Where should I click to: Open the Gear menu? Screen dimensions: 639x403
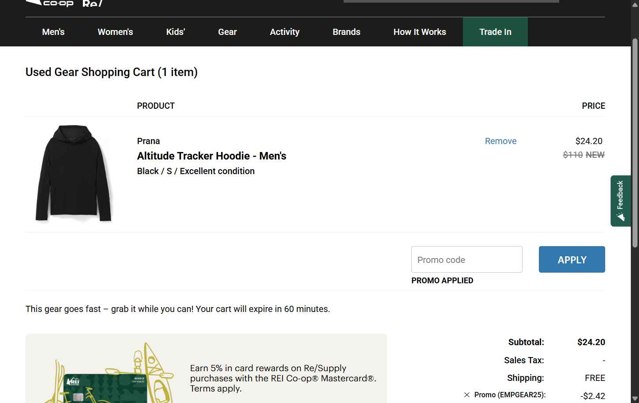click(x=227, y=32)
